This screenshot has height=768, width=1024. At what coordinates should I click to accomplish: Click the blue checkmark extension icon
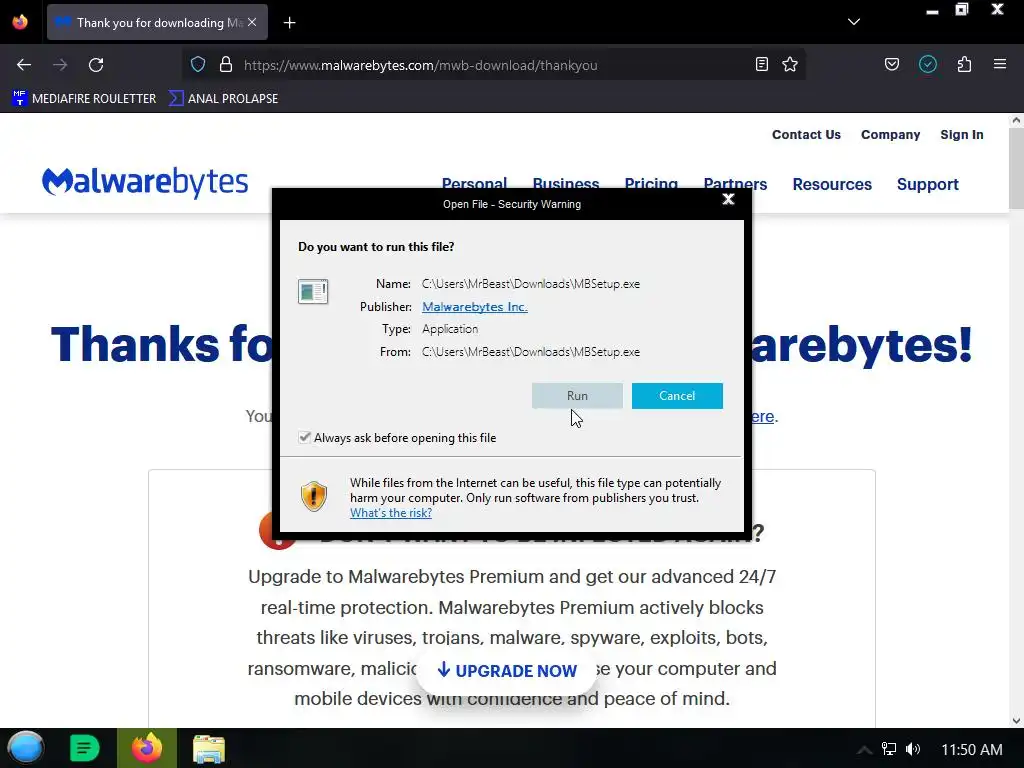click(x=928, y=64)
